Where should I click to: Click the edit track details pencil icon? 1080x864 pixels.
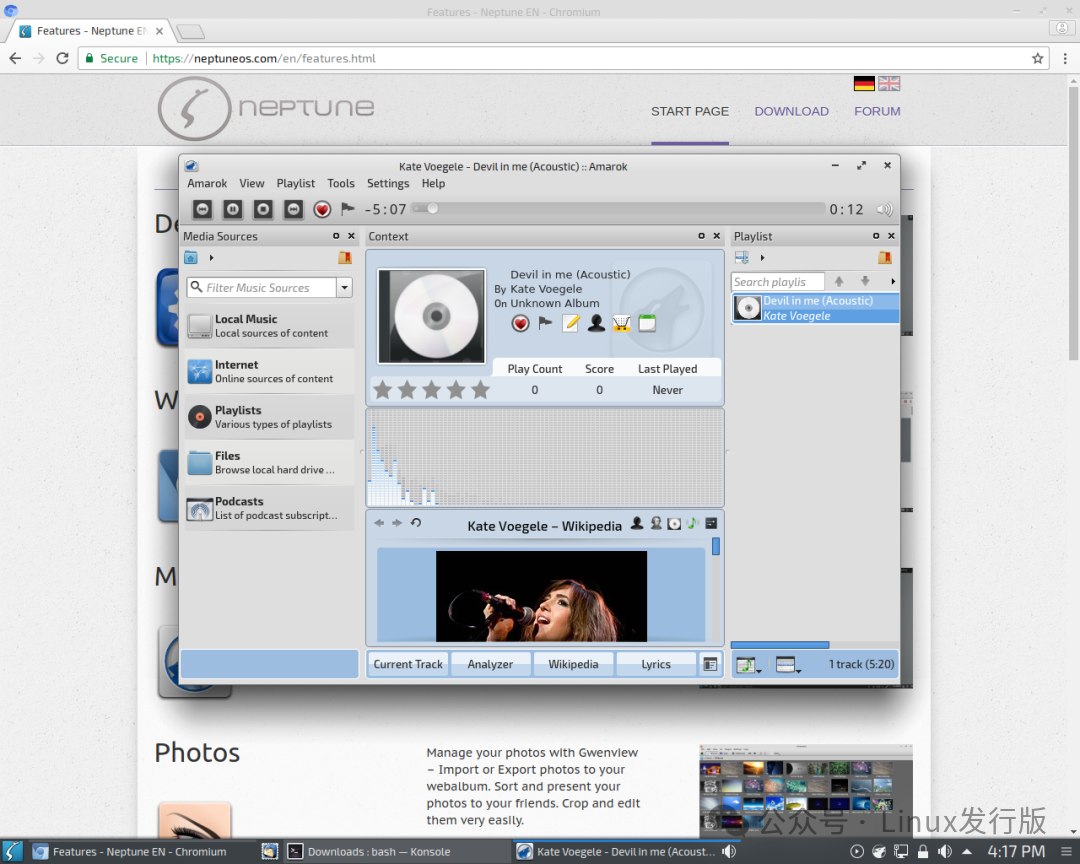point(571,323)
